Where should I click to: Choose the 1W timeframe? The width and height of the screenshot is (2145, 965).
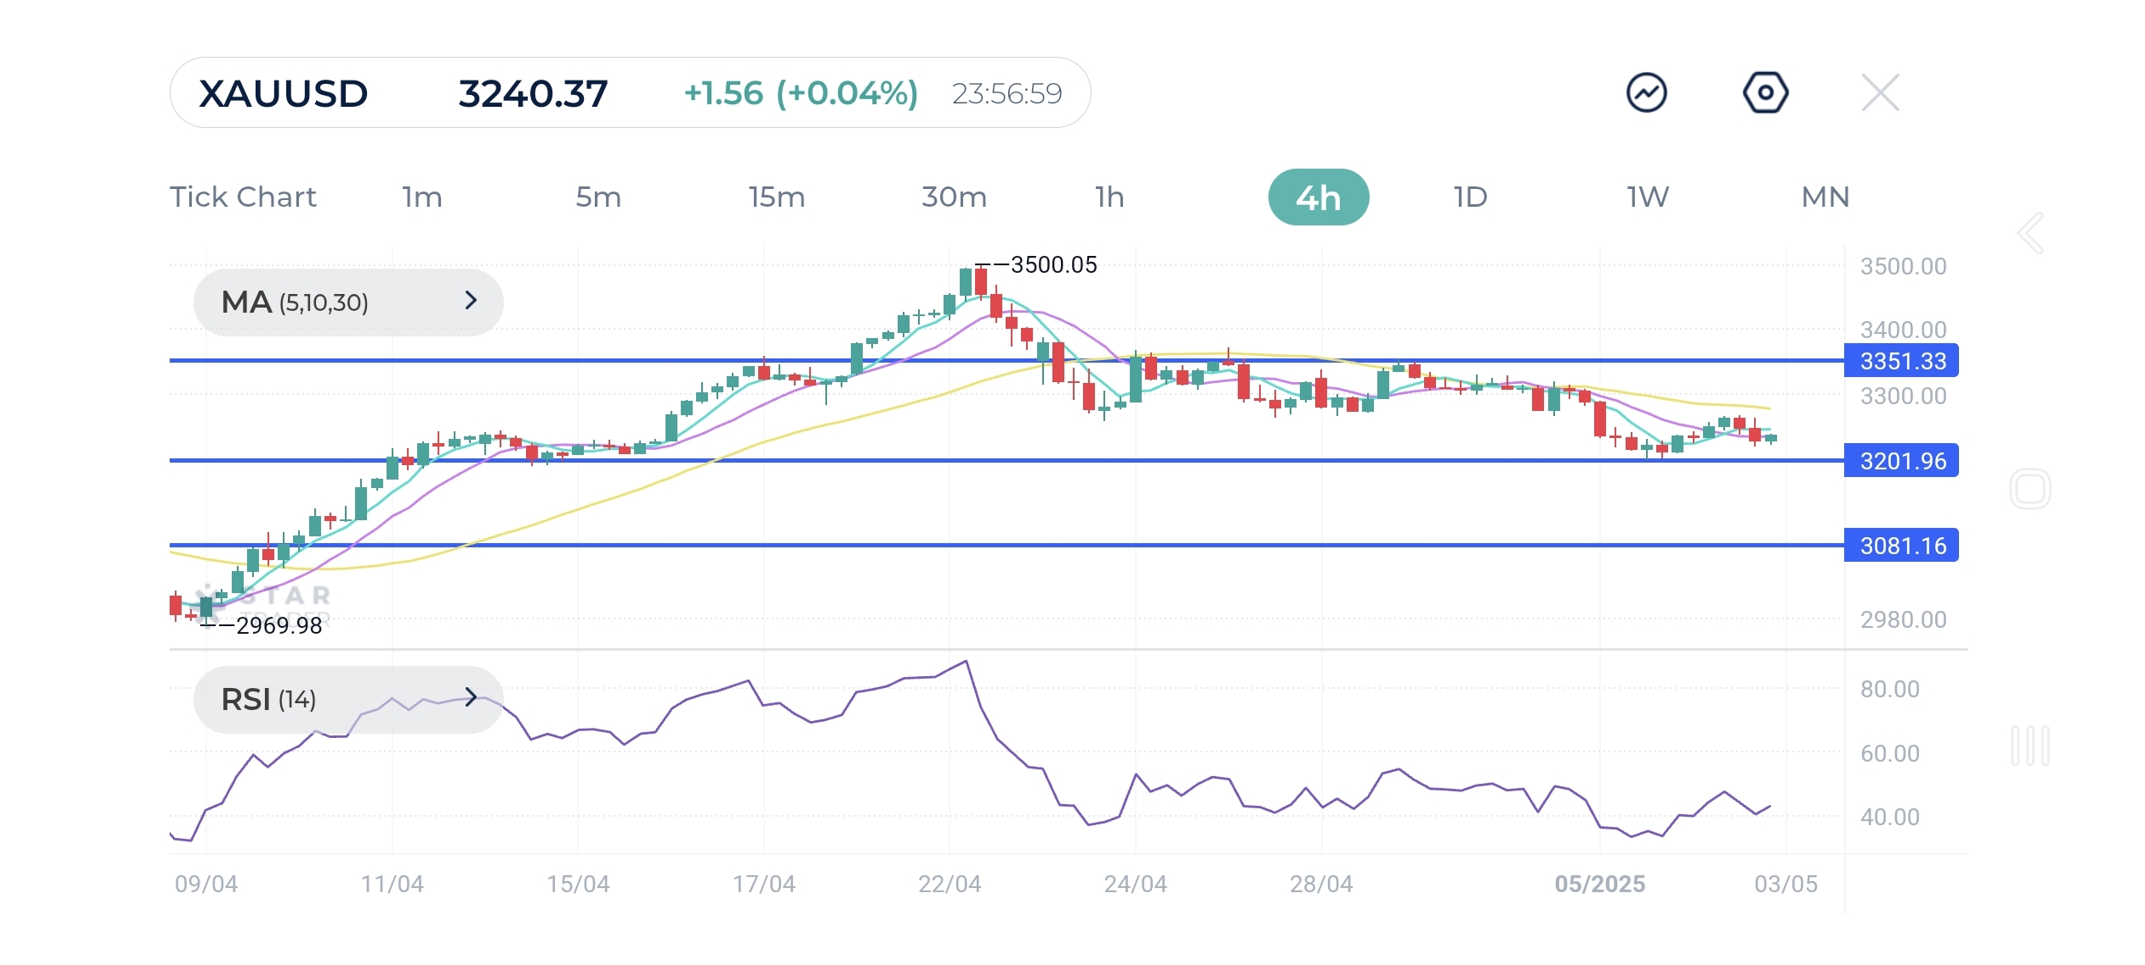pos(1647,197)
